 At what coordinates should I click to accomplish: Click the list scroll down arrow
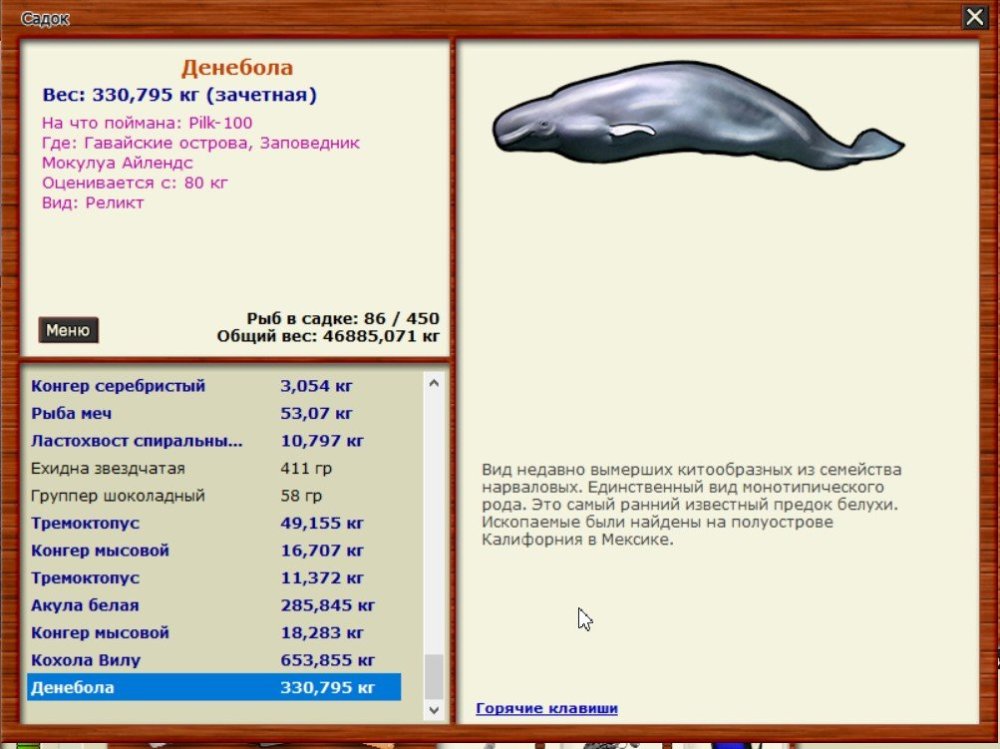[x=434, y=710]
